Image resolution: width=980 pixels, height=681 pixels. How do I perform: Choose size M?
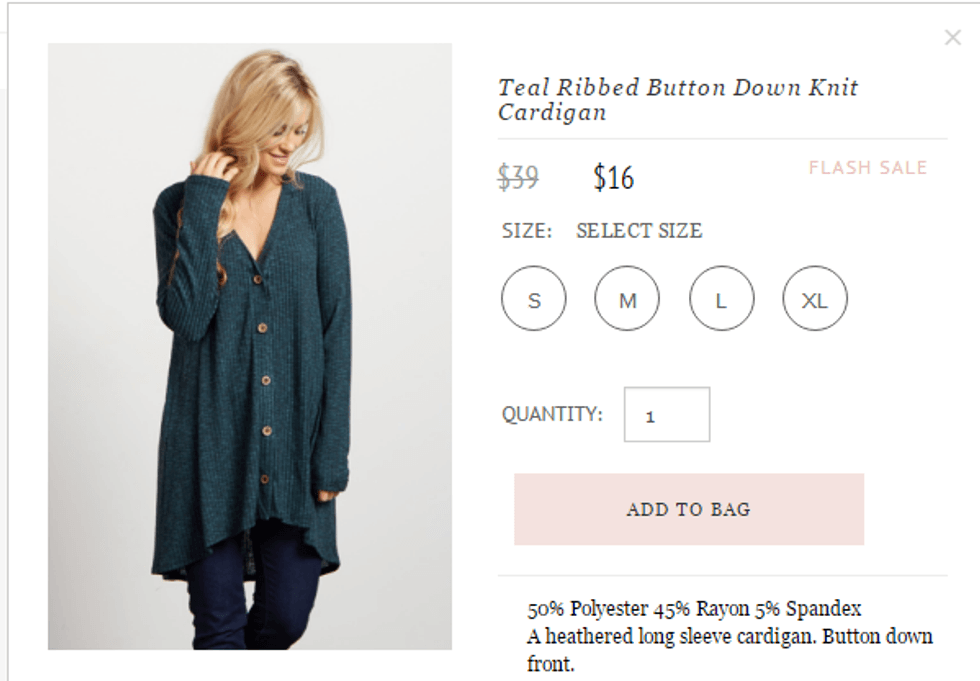627,299
